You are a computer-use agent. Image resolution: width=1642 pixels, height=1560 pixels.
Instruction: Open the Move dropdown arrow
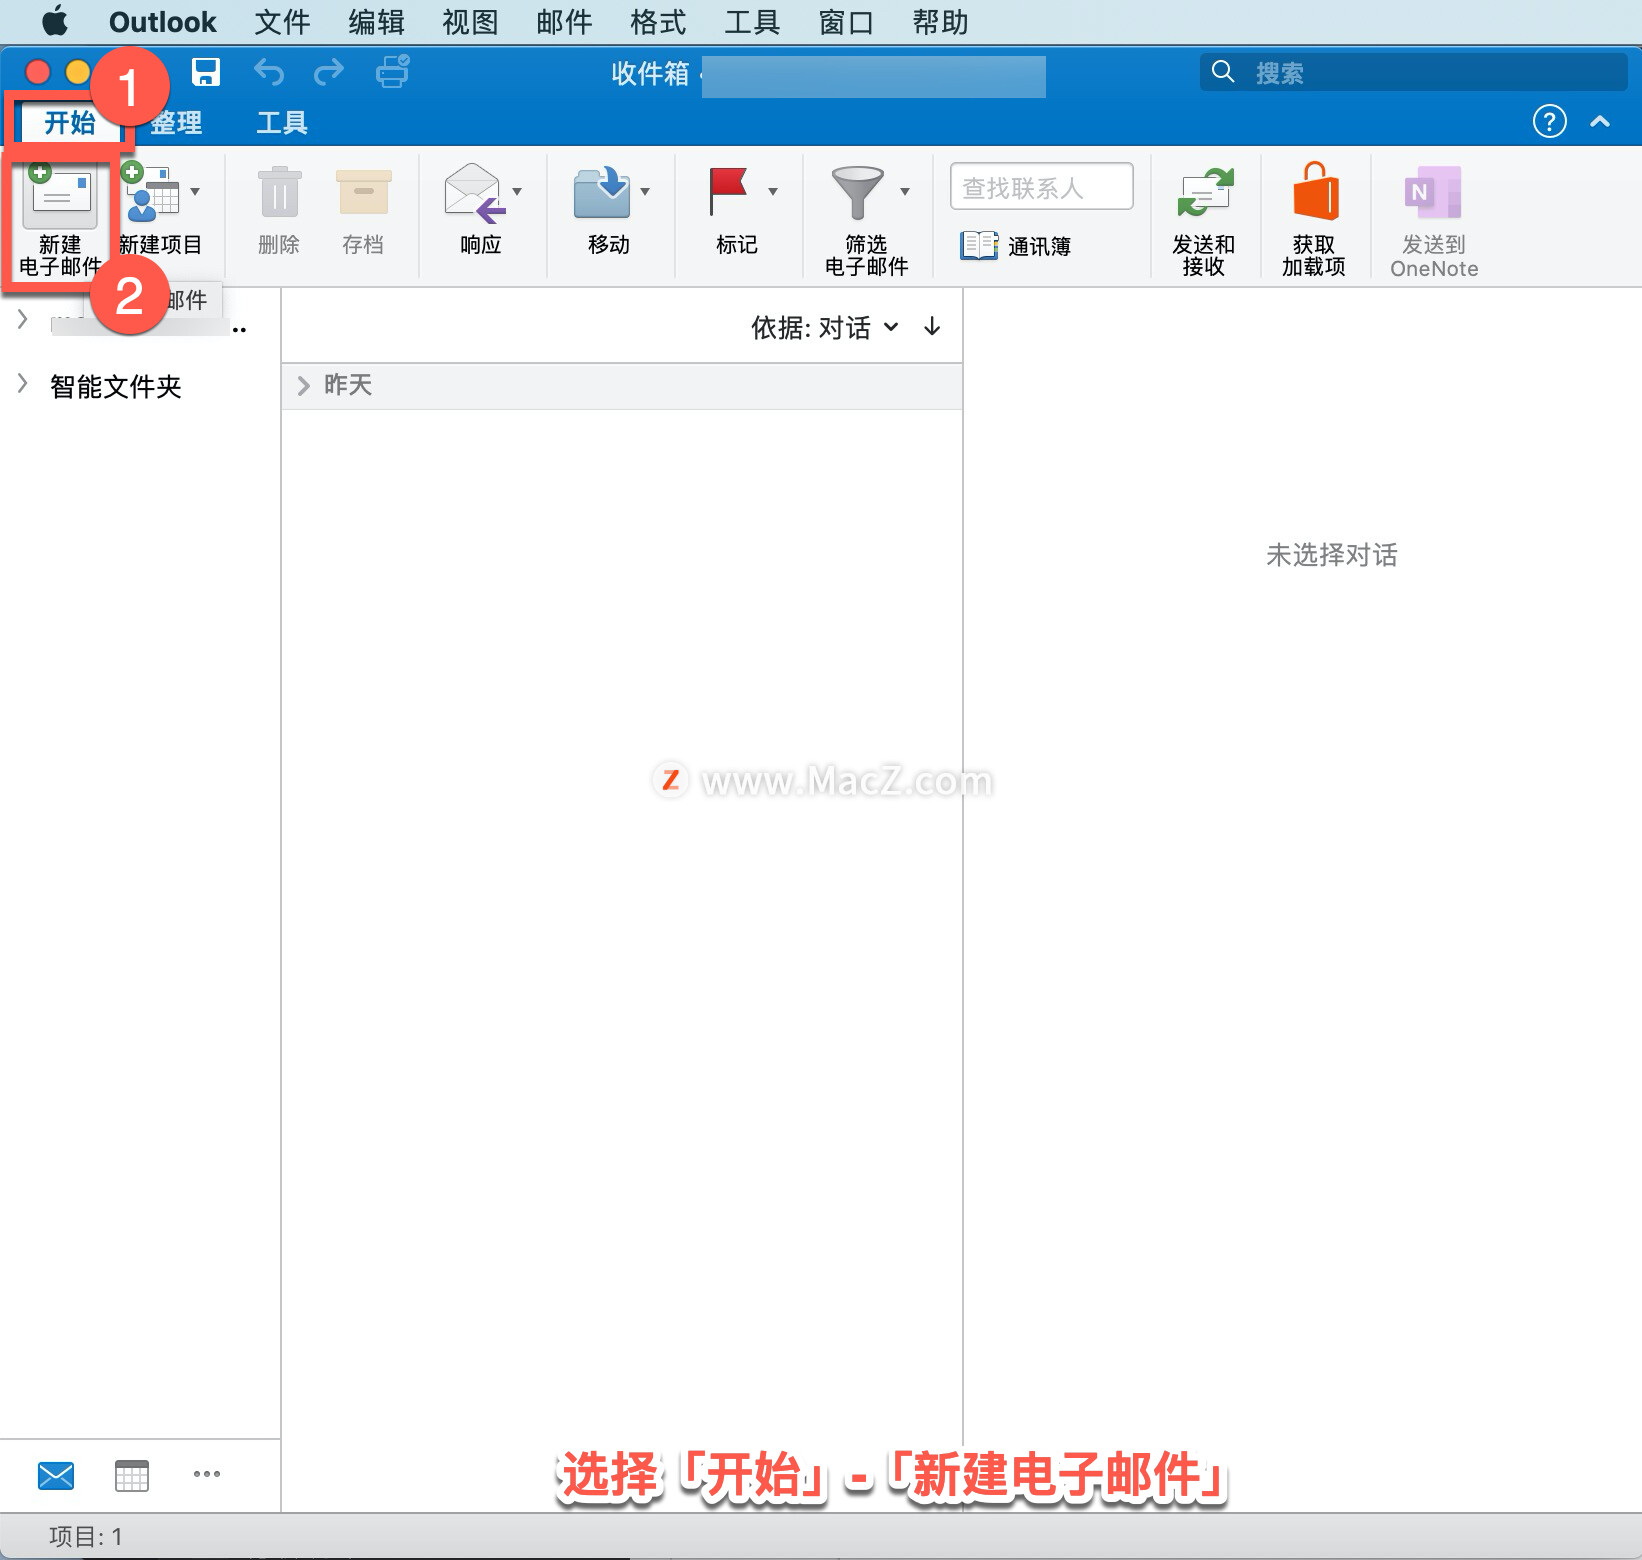point(645,191)
